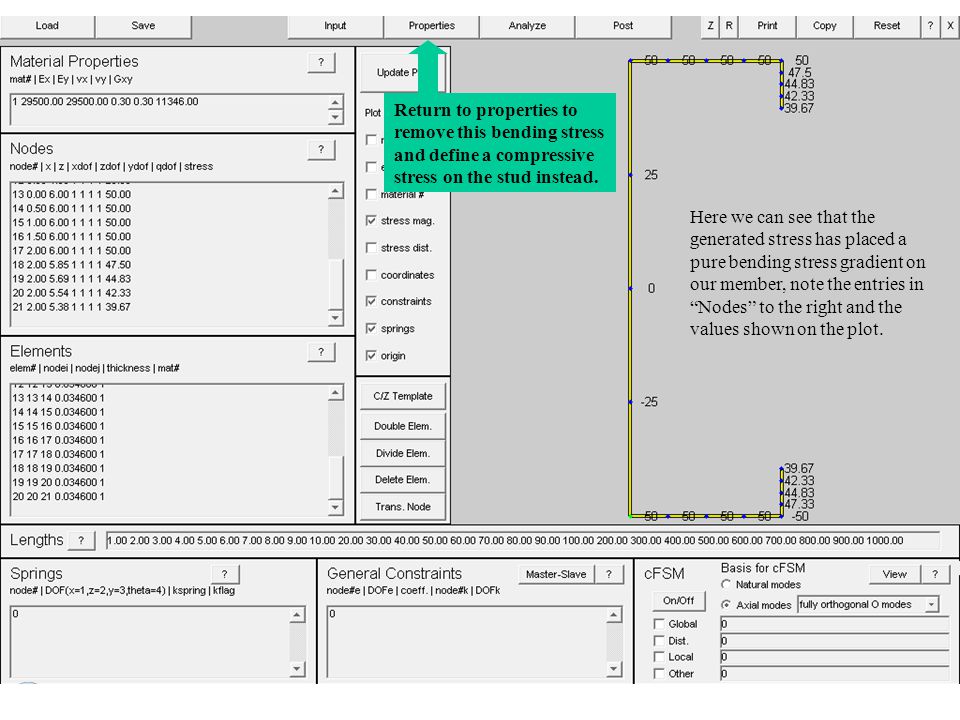Click the Delete Elem. button

(403, 479)
